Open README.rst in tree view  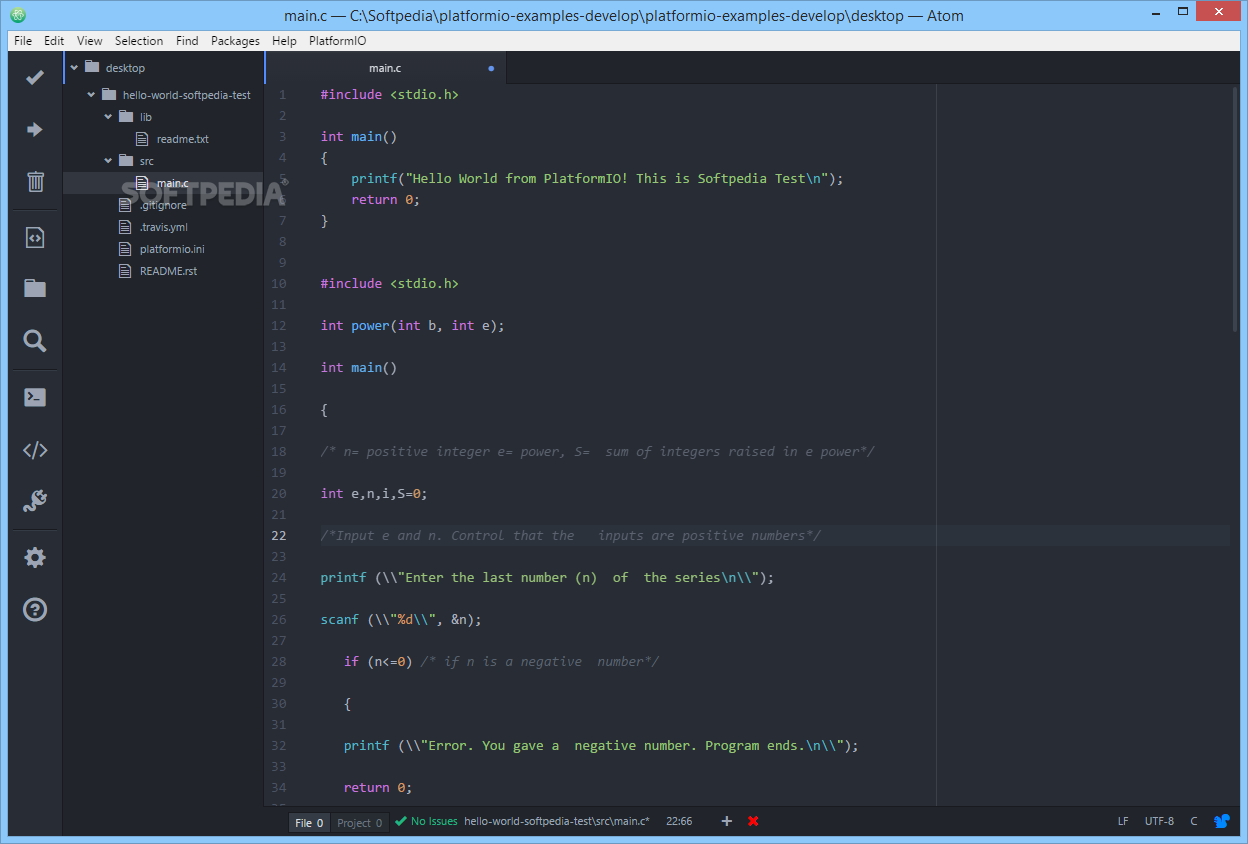click(168, 271)
